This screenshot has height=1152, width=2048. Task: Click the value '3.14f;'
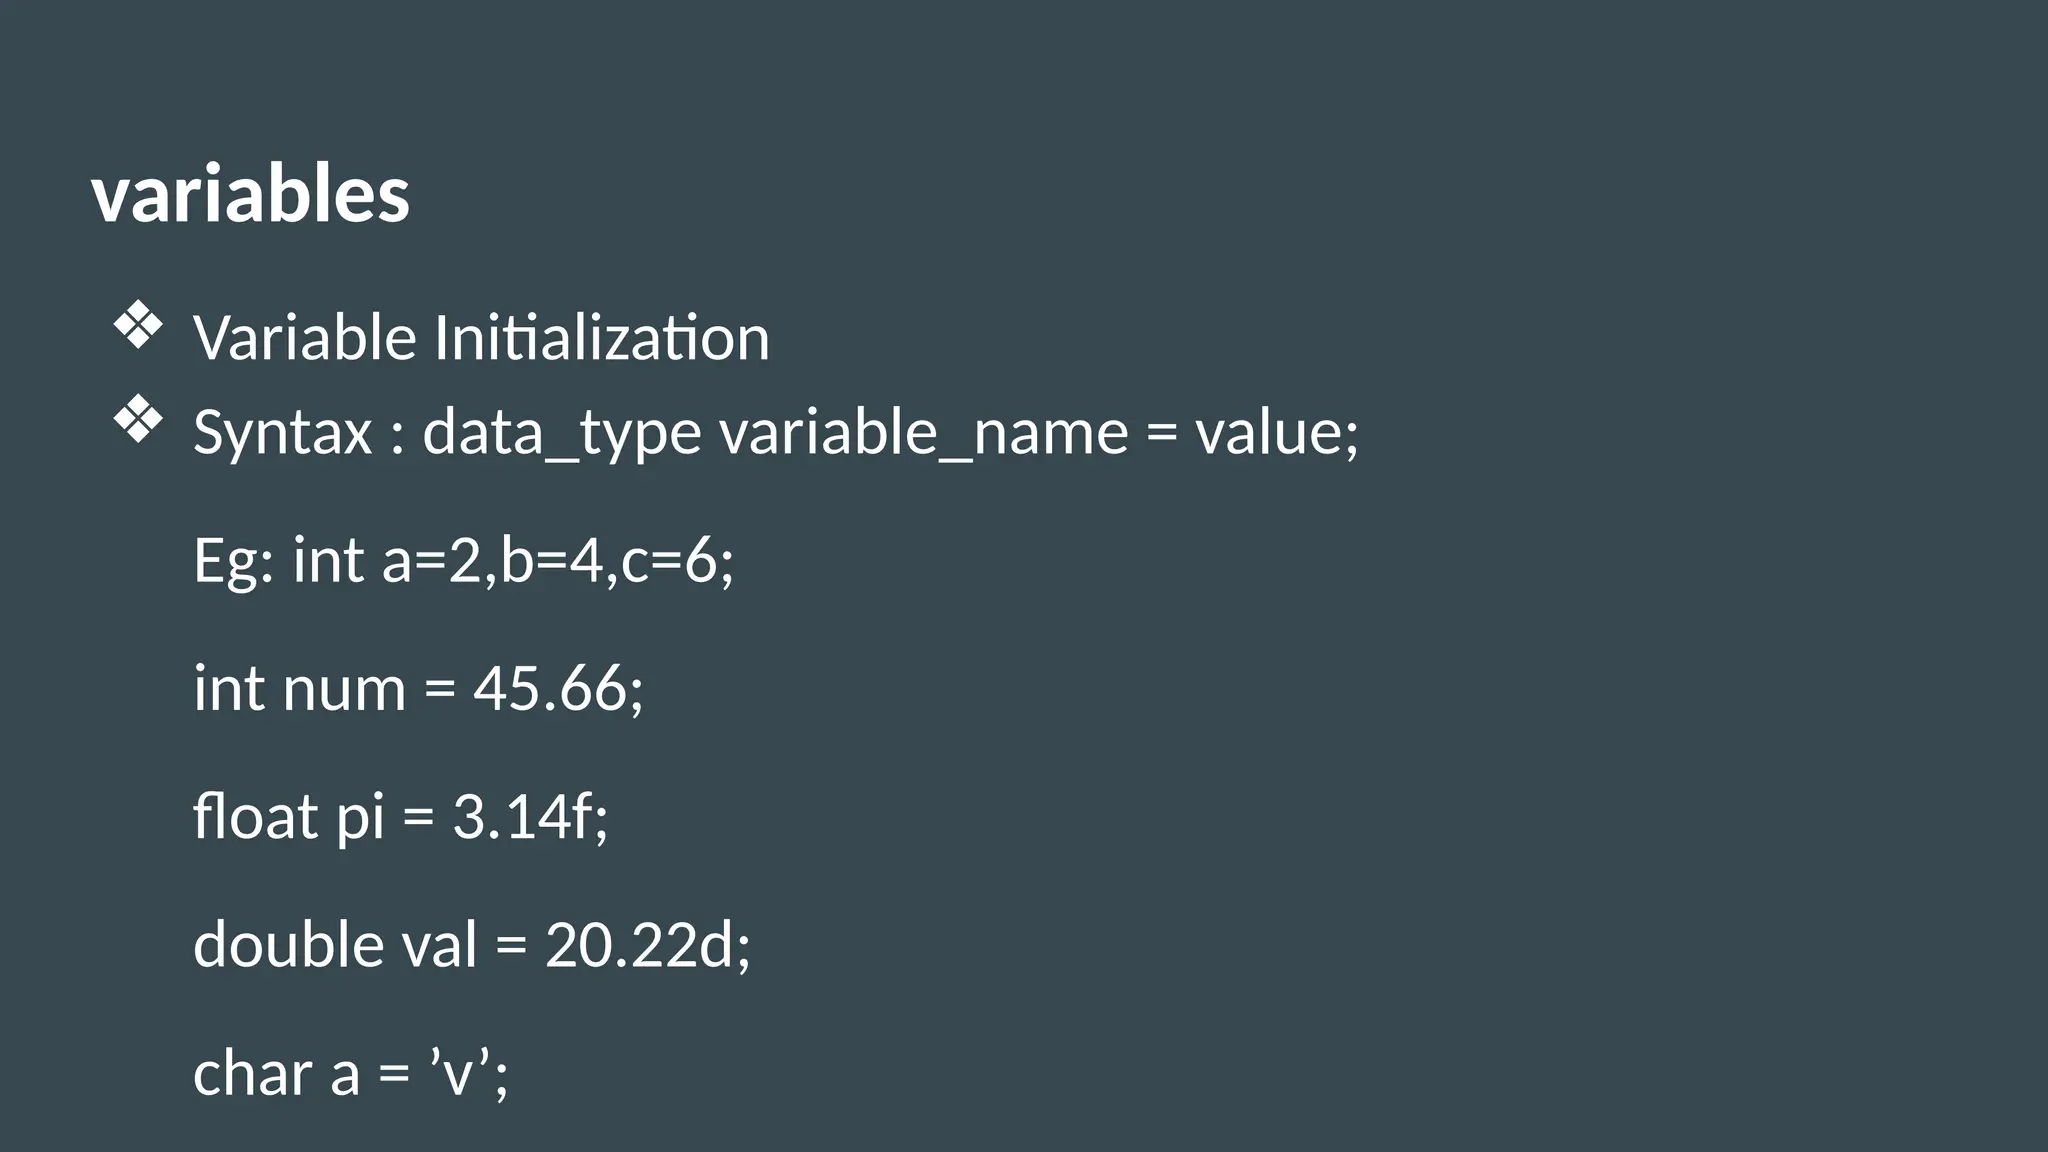(530, 816)
